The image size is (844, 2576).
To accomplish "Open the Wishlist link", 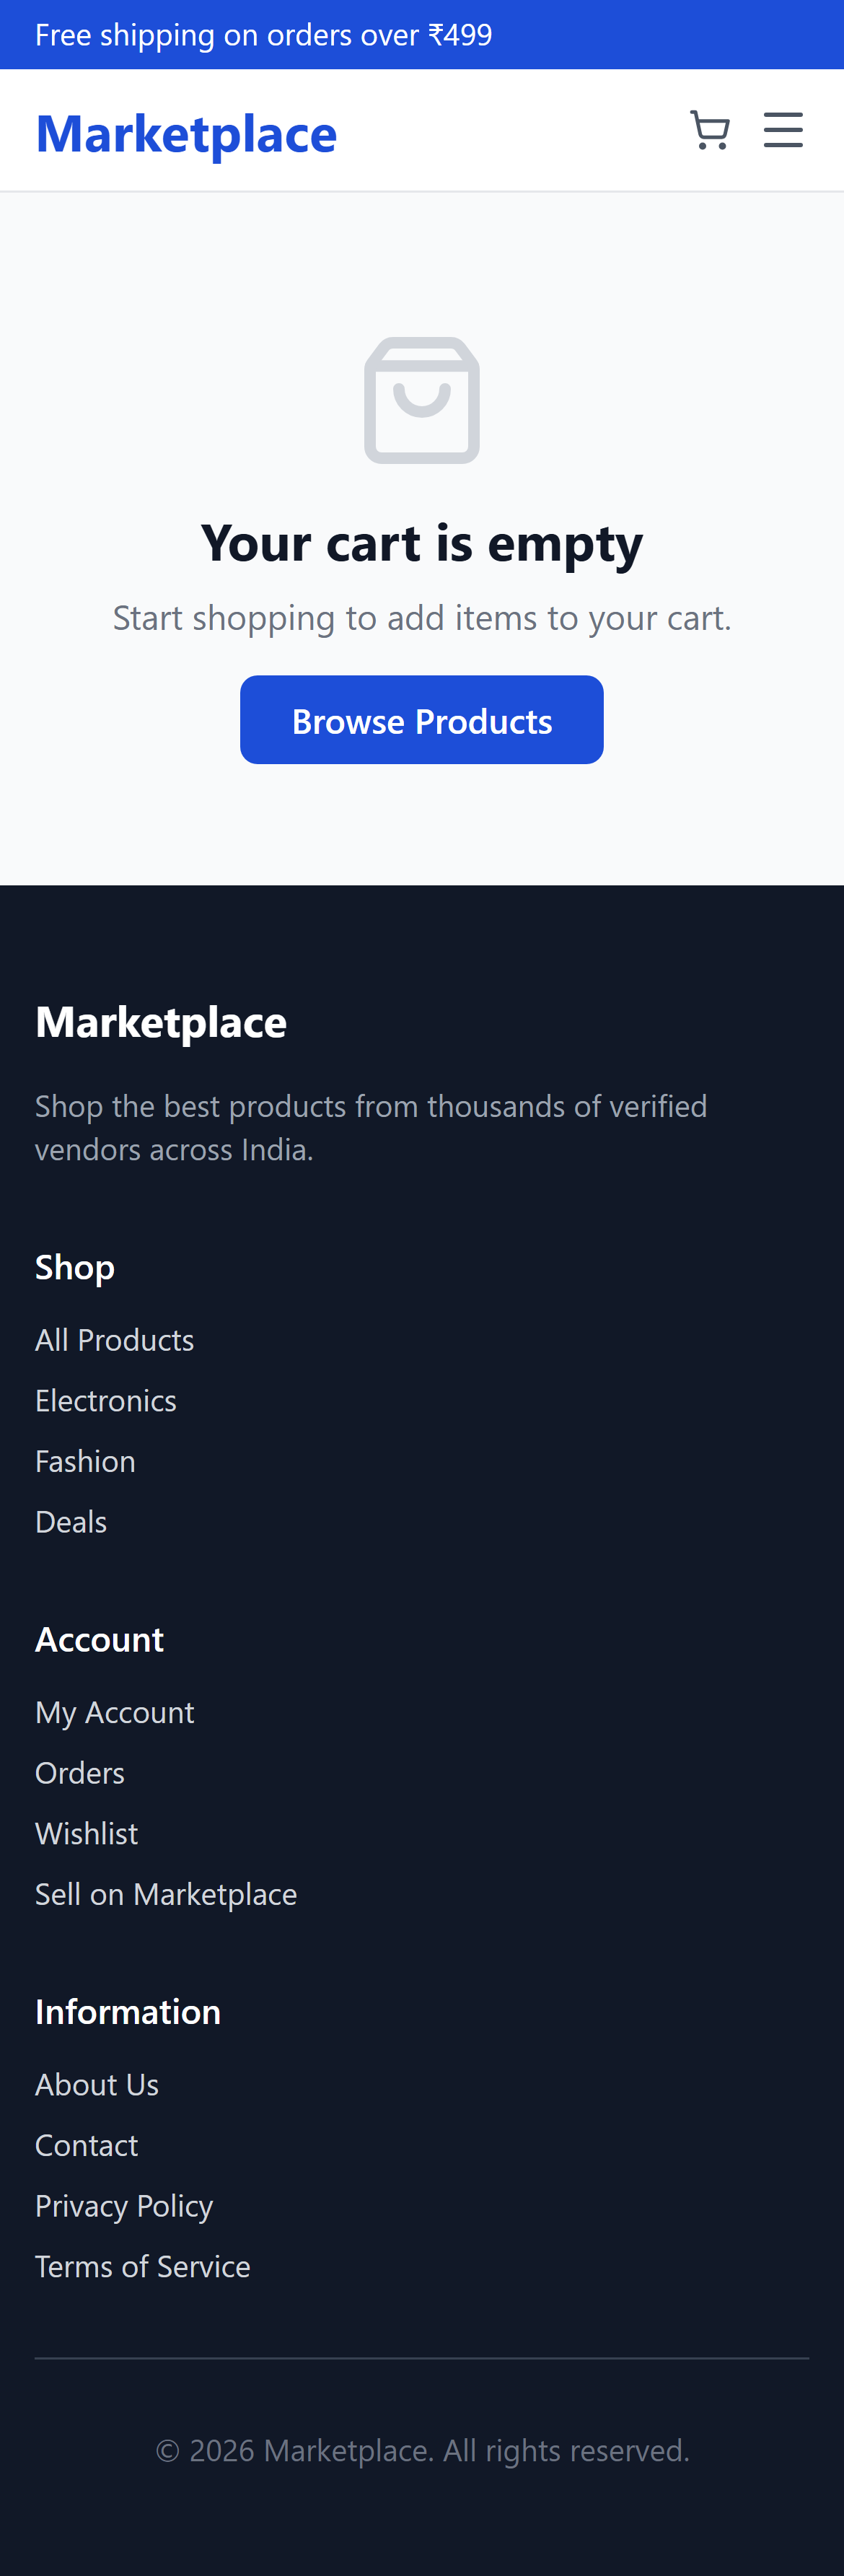I will tap(86, 1834).
